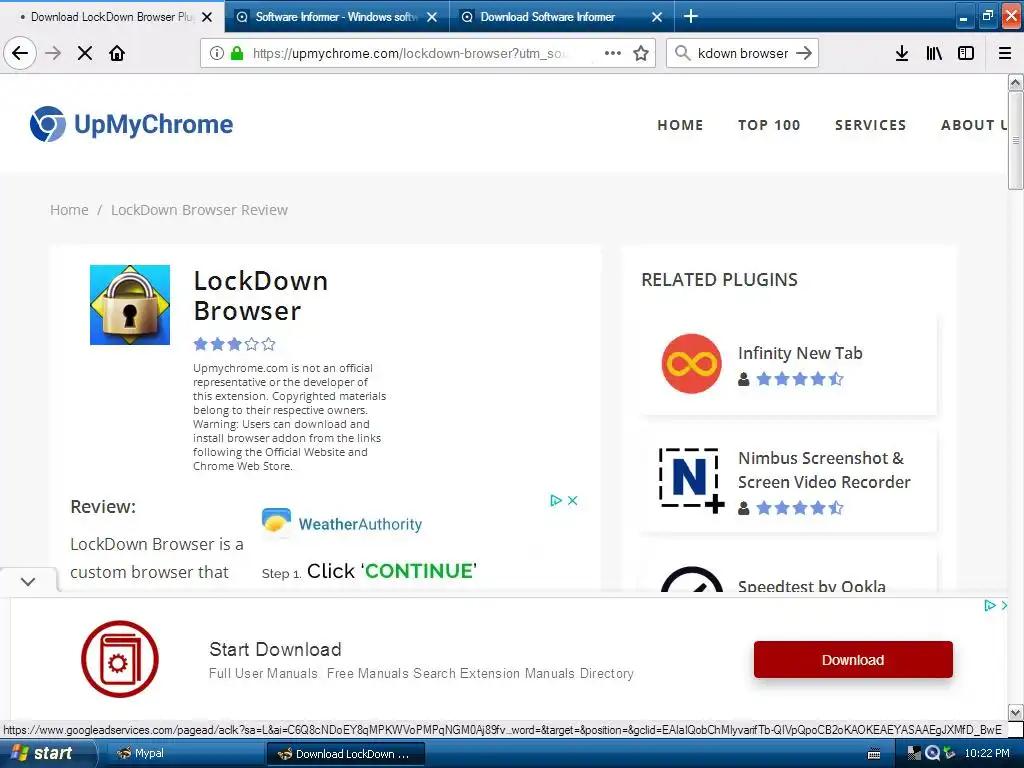Image resolution: width=1024 pixels, height=768 pixels.
Task: Click the search field with kdown browser
Action: pos(743,53)
